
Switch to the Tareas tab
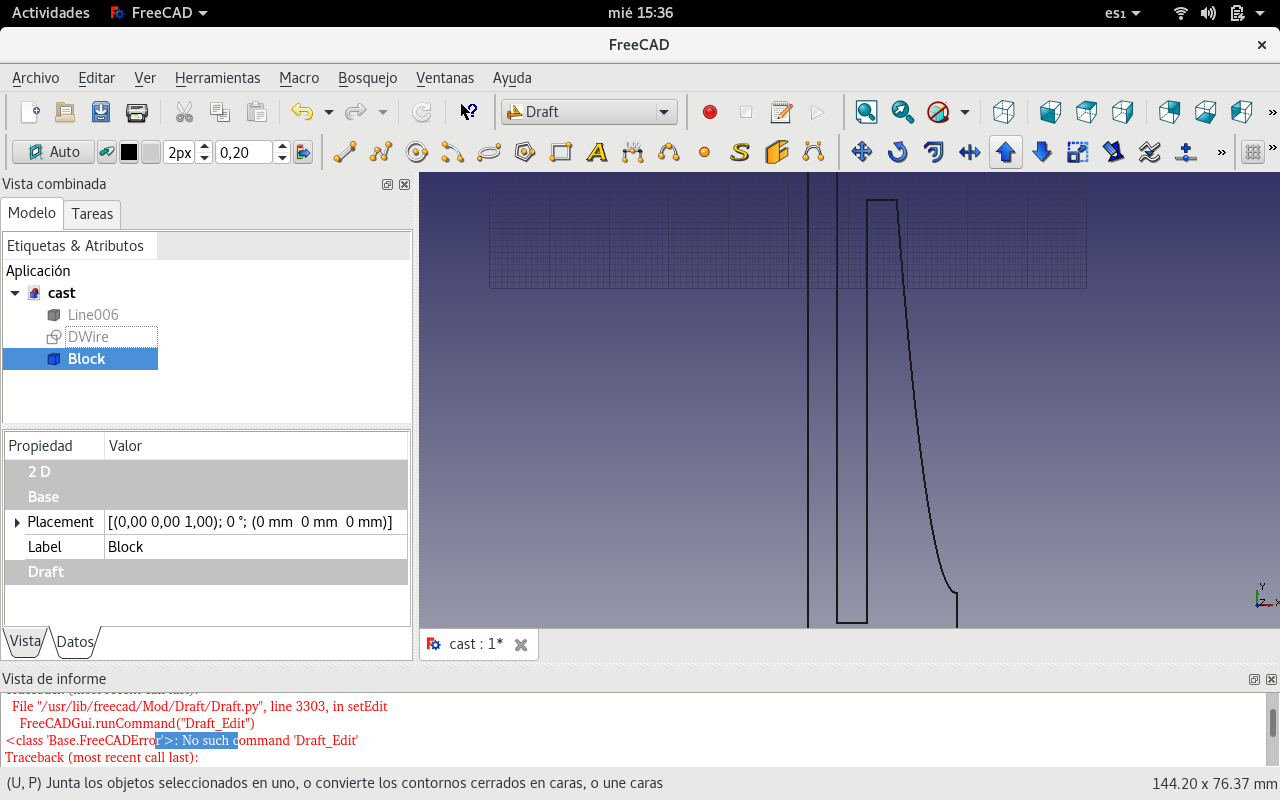tap(92, 214)
